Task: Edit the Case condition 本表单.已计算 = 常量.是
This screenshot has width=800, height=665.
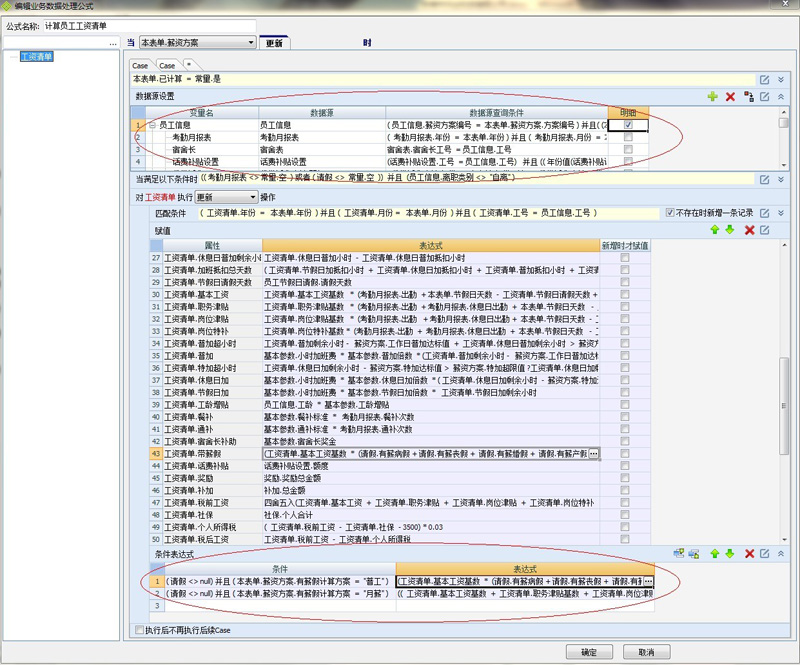Action: pyautogui.click(x=764, y=80)
